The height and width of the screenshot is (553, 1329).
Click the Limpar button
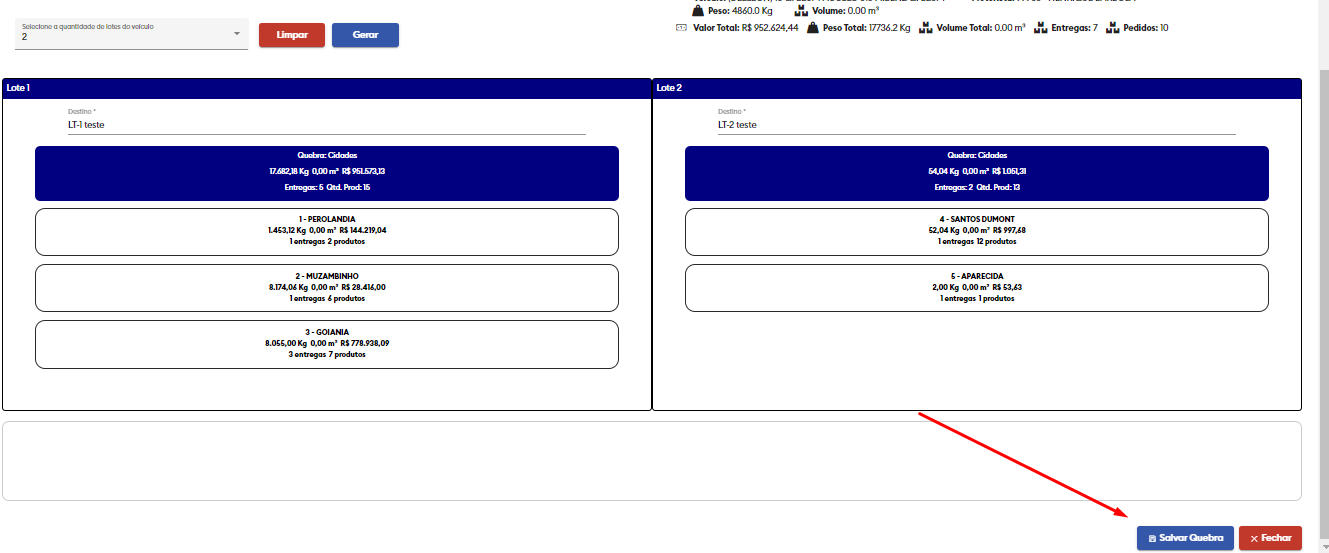point(292,35)
